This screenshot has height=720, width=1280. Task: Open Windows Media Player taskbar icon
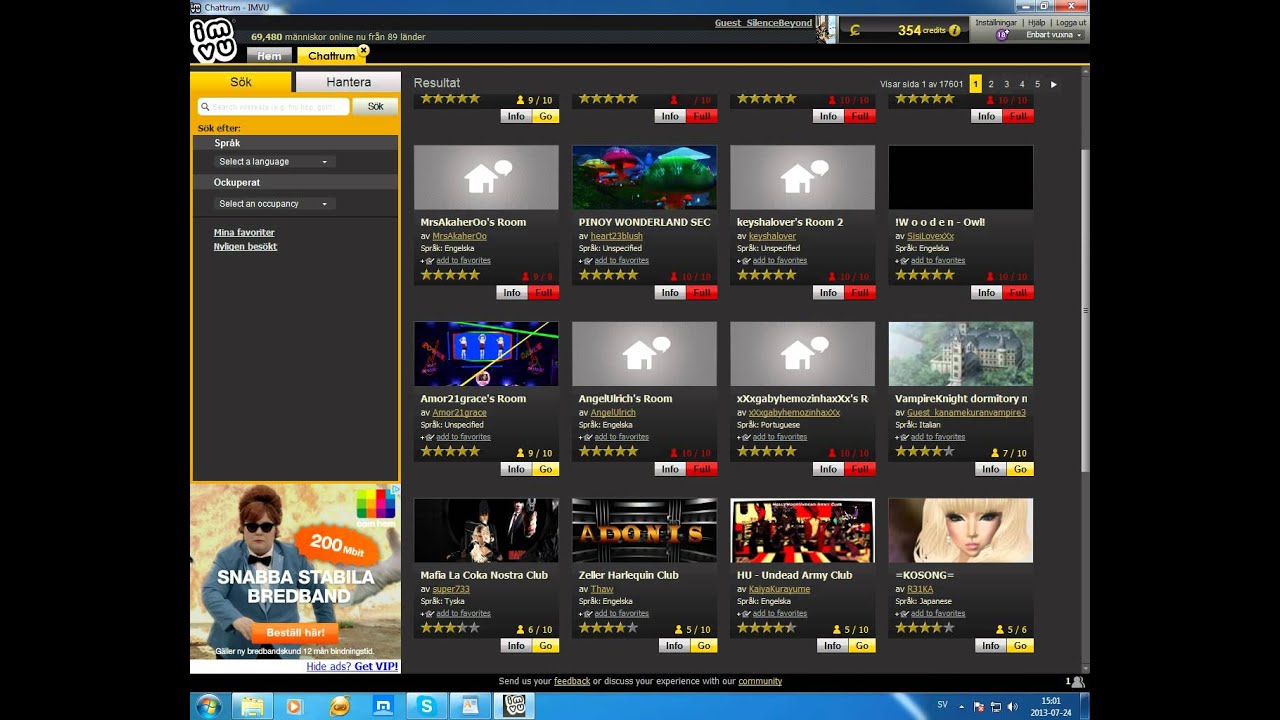[294, 706]
